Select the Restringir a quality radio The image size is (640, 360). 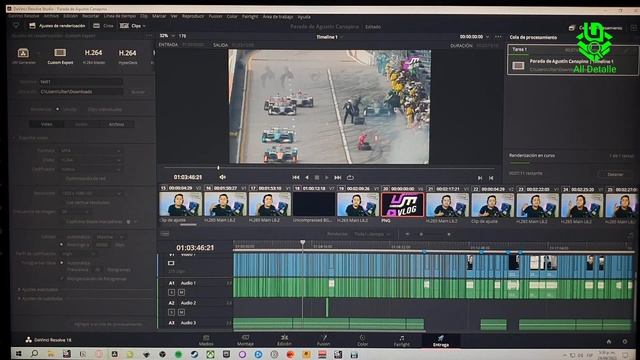coord(62,244)
